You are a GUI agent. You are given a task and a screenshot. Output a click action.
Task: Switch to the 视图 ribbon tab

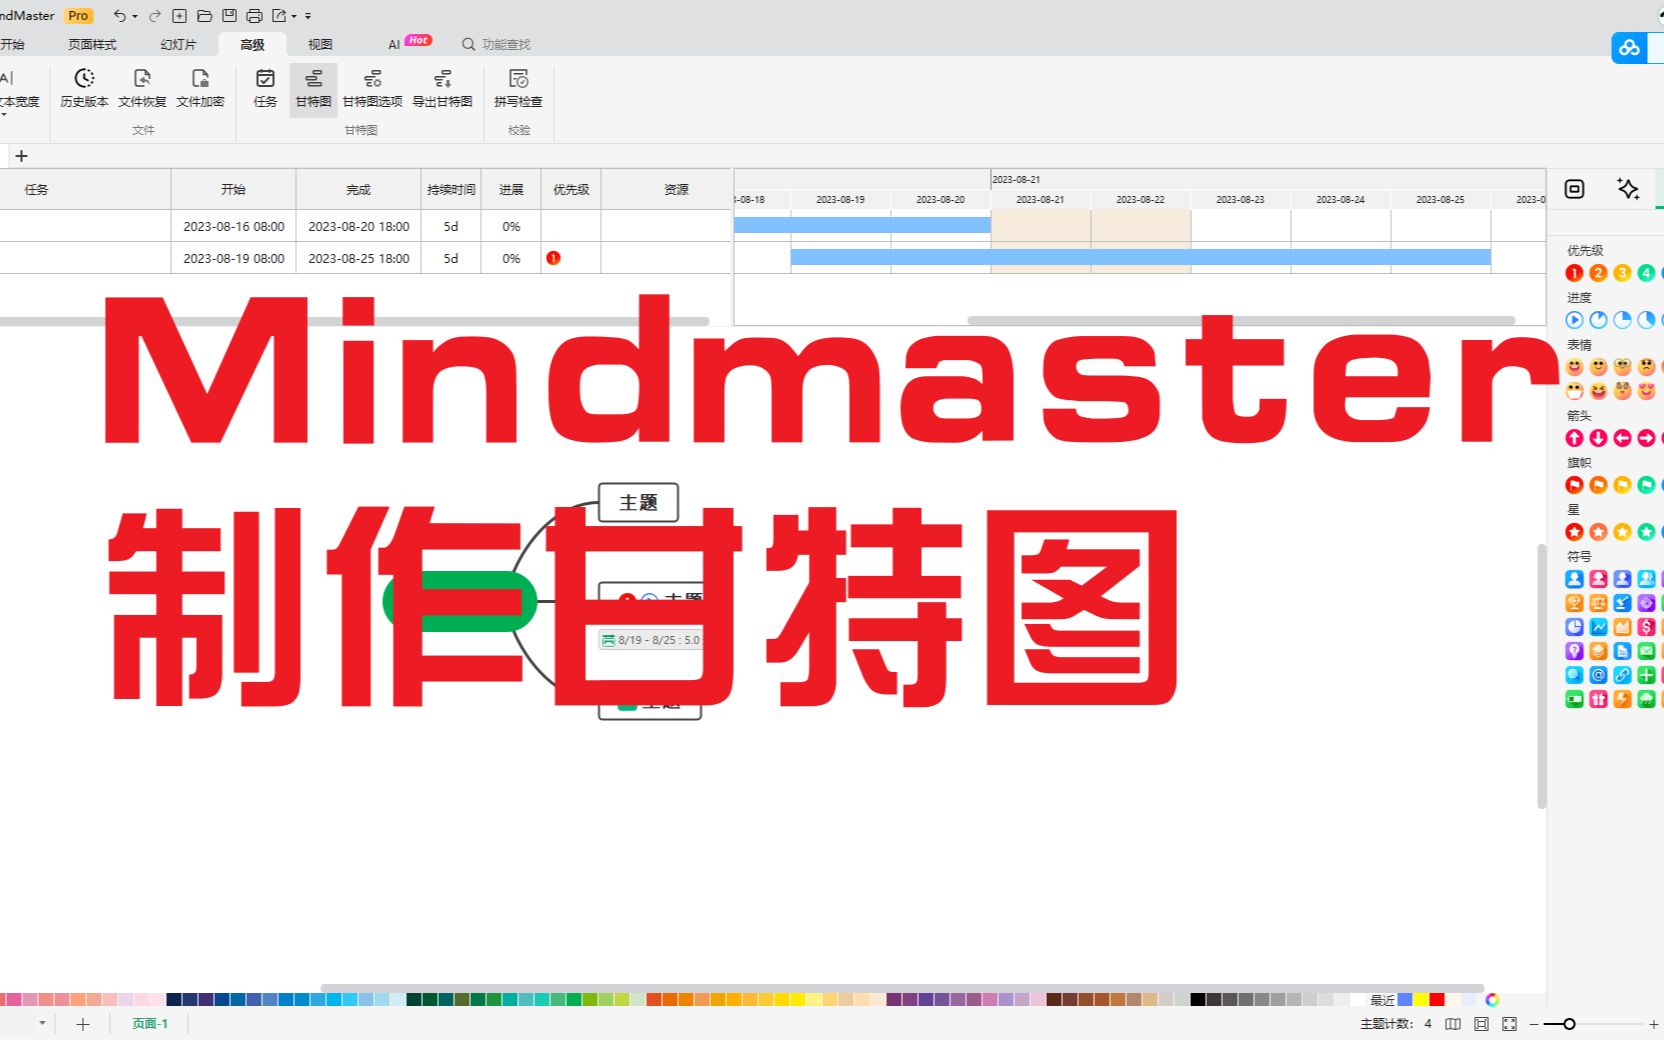click(320, 45)
